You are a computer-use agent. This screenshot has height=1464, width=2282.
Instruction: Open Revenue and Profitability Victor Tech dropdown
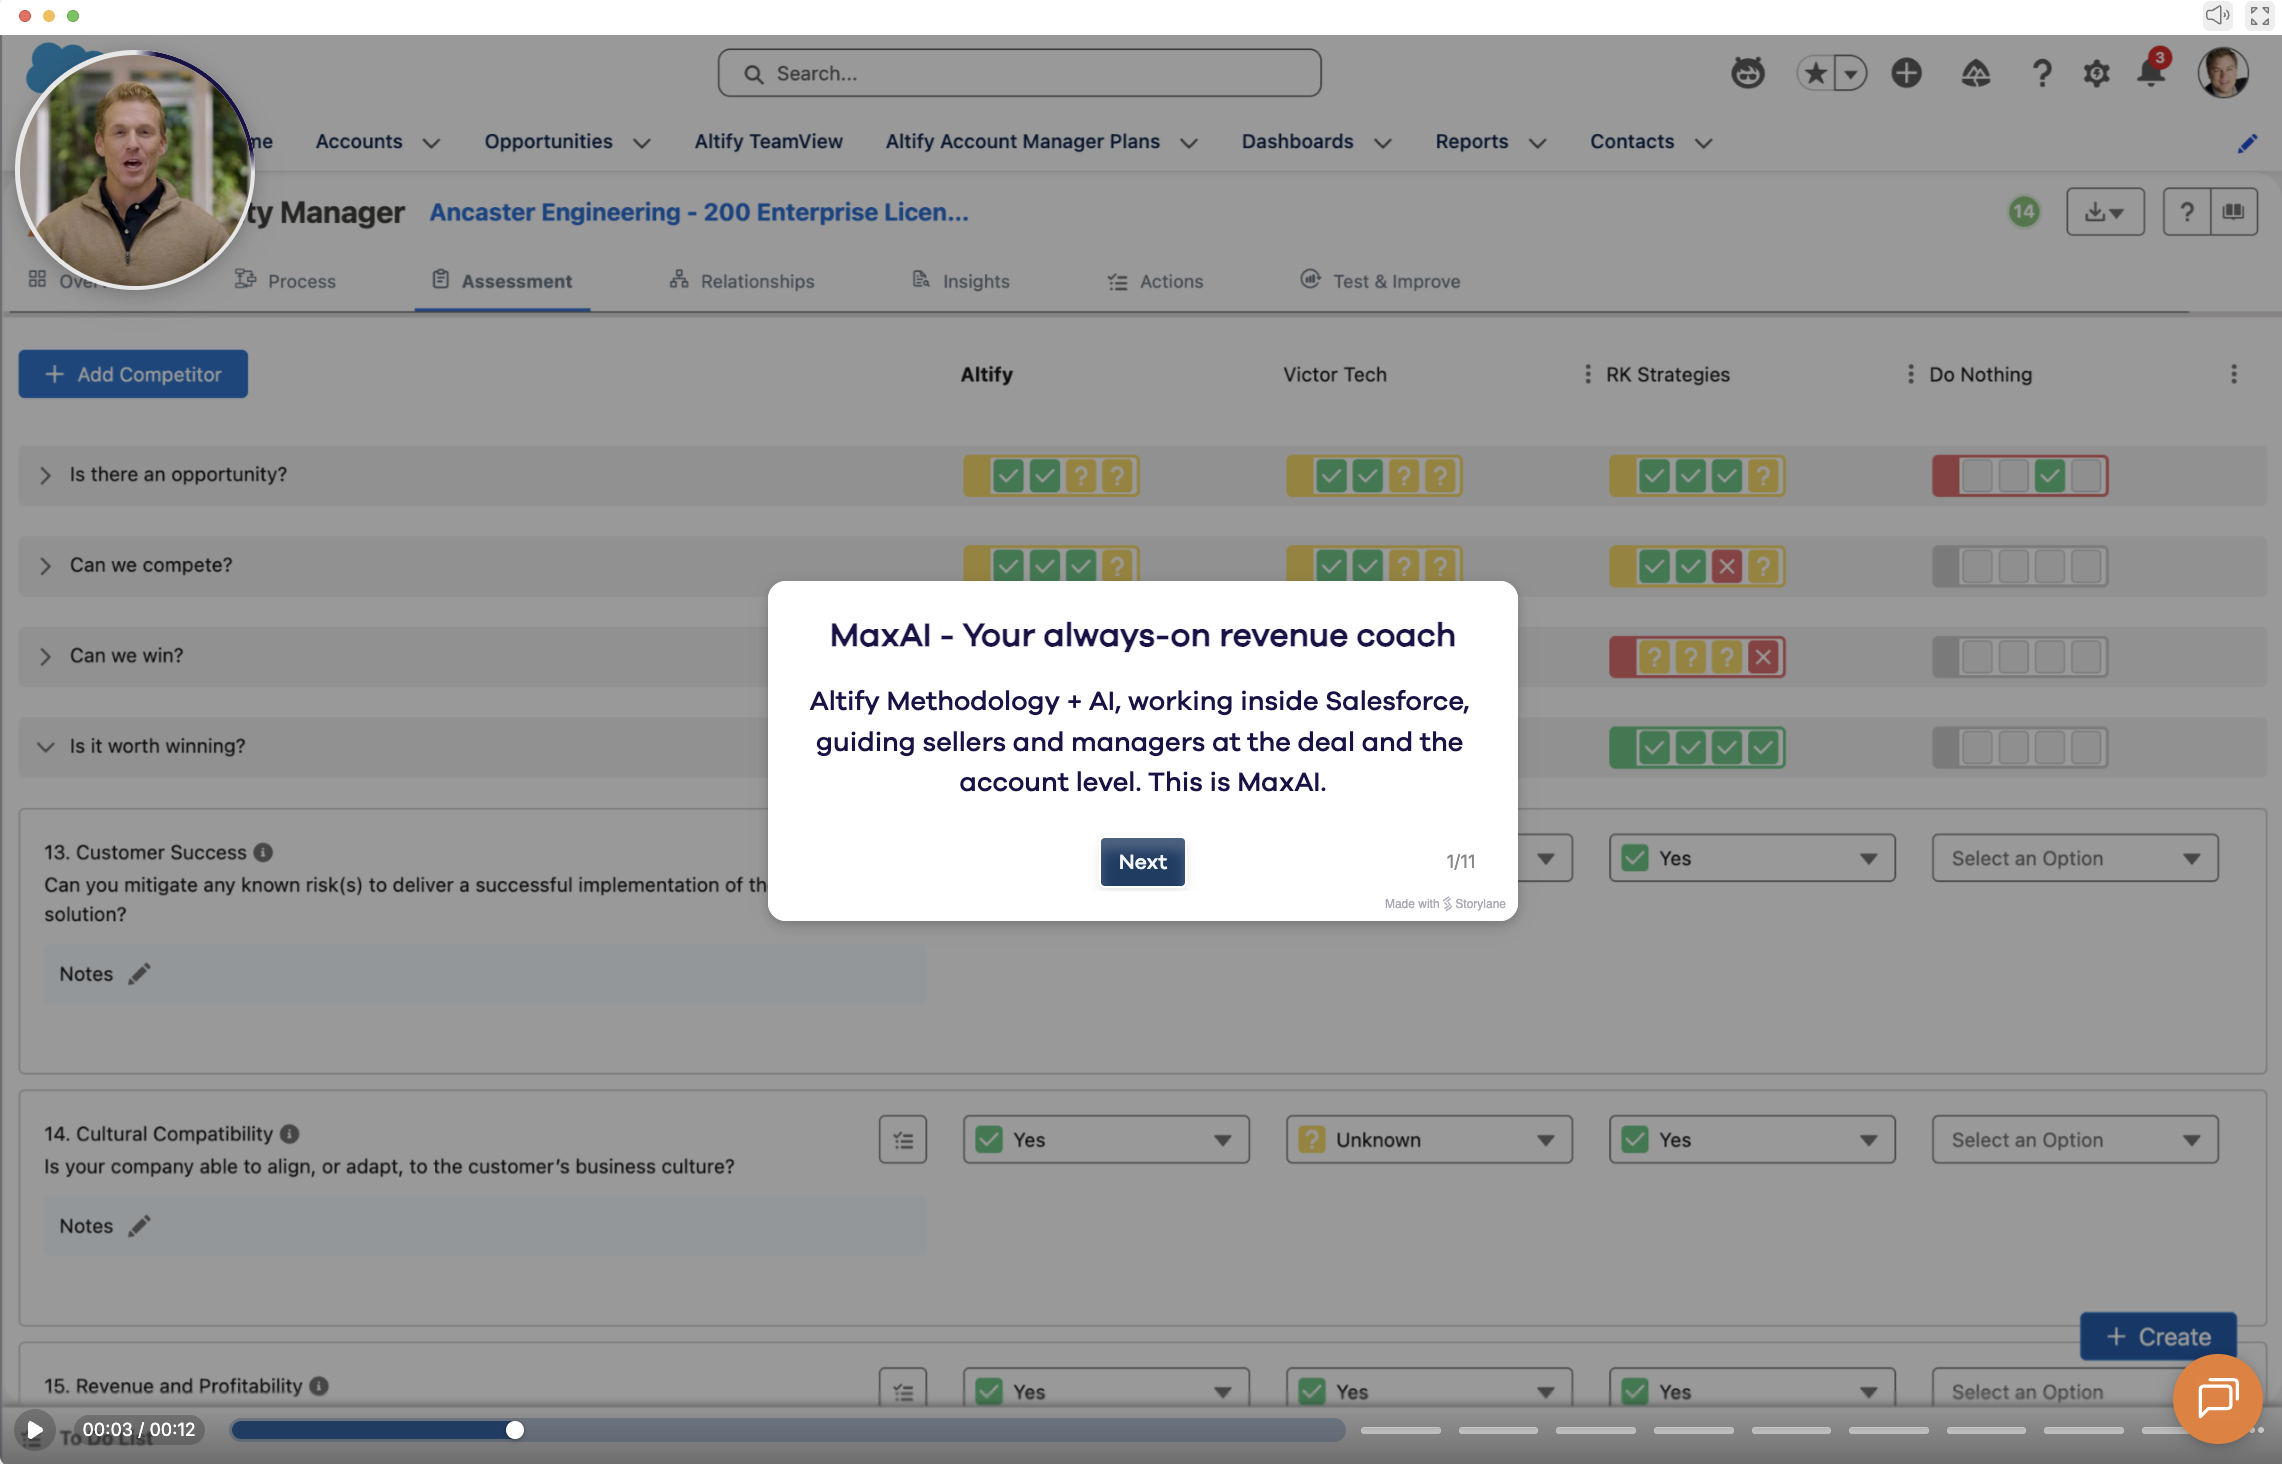(1429, 1390)
